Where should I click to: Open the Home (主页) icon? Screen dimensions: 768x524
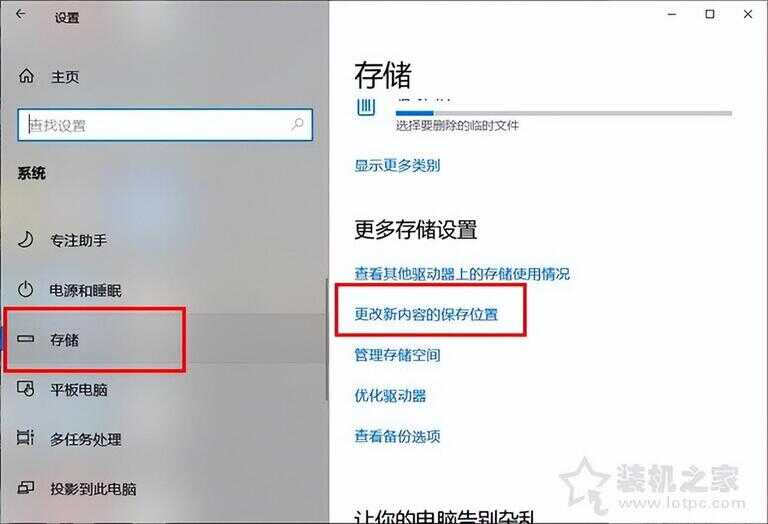tap(26, 76)
